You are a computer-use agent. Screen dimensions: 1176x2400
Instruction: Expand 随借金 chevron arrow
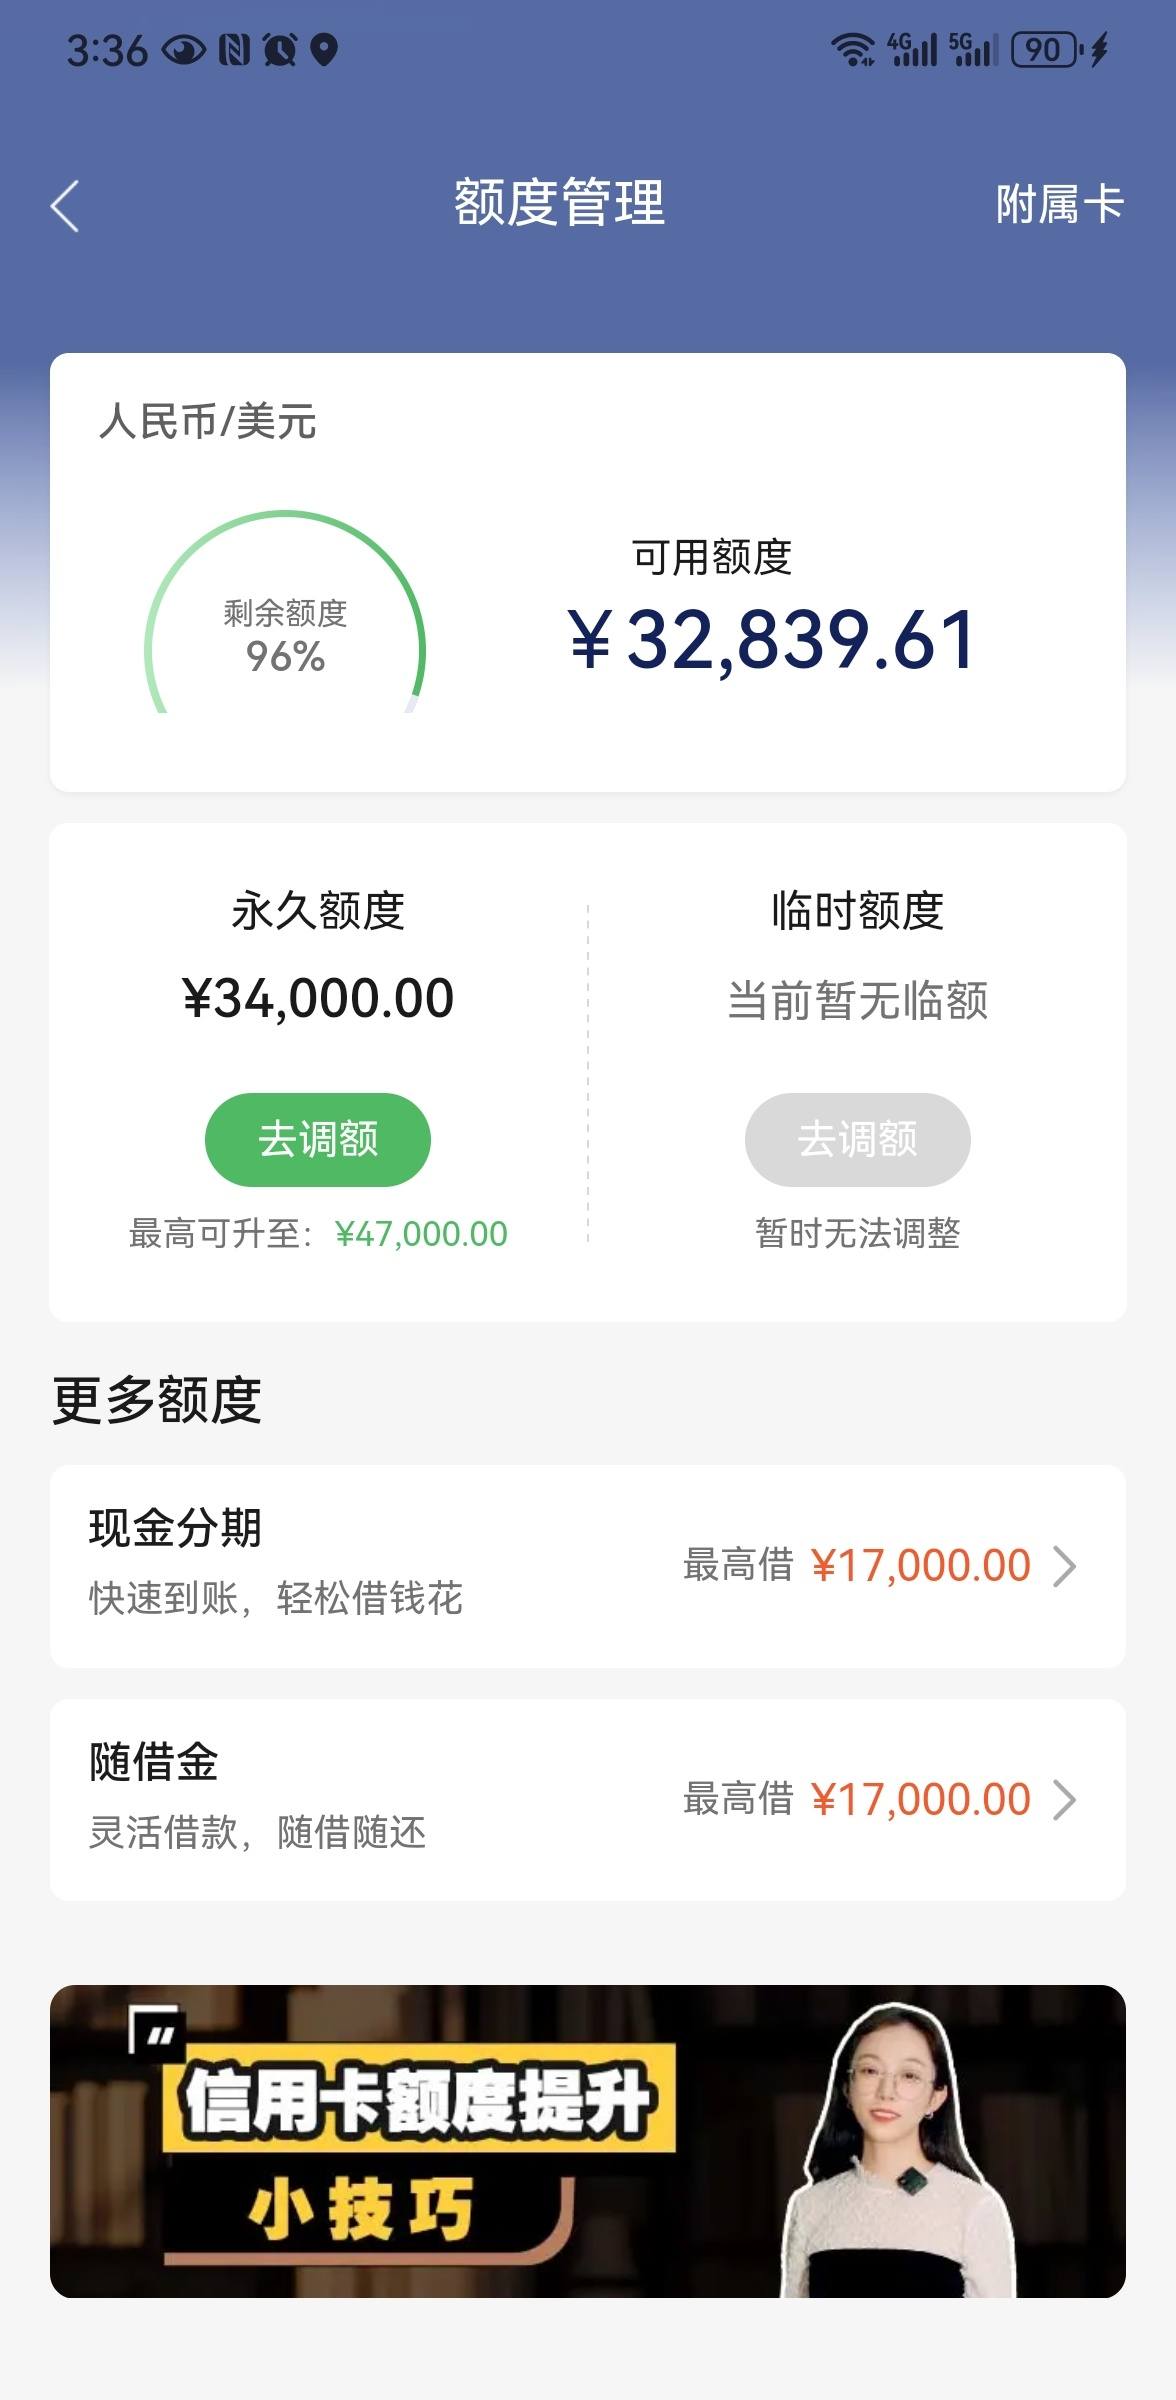pyautogui.click(x=1065, y=1800)
